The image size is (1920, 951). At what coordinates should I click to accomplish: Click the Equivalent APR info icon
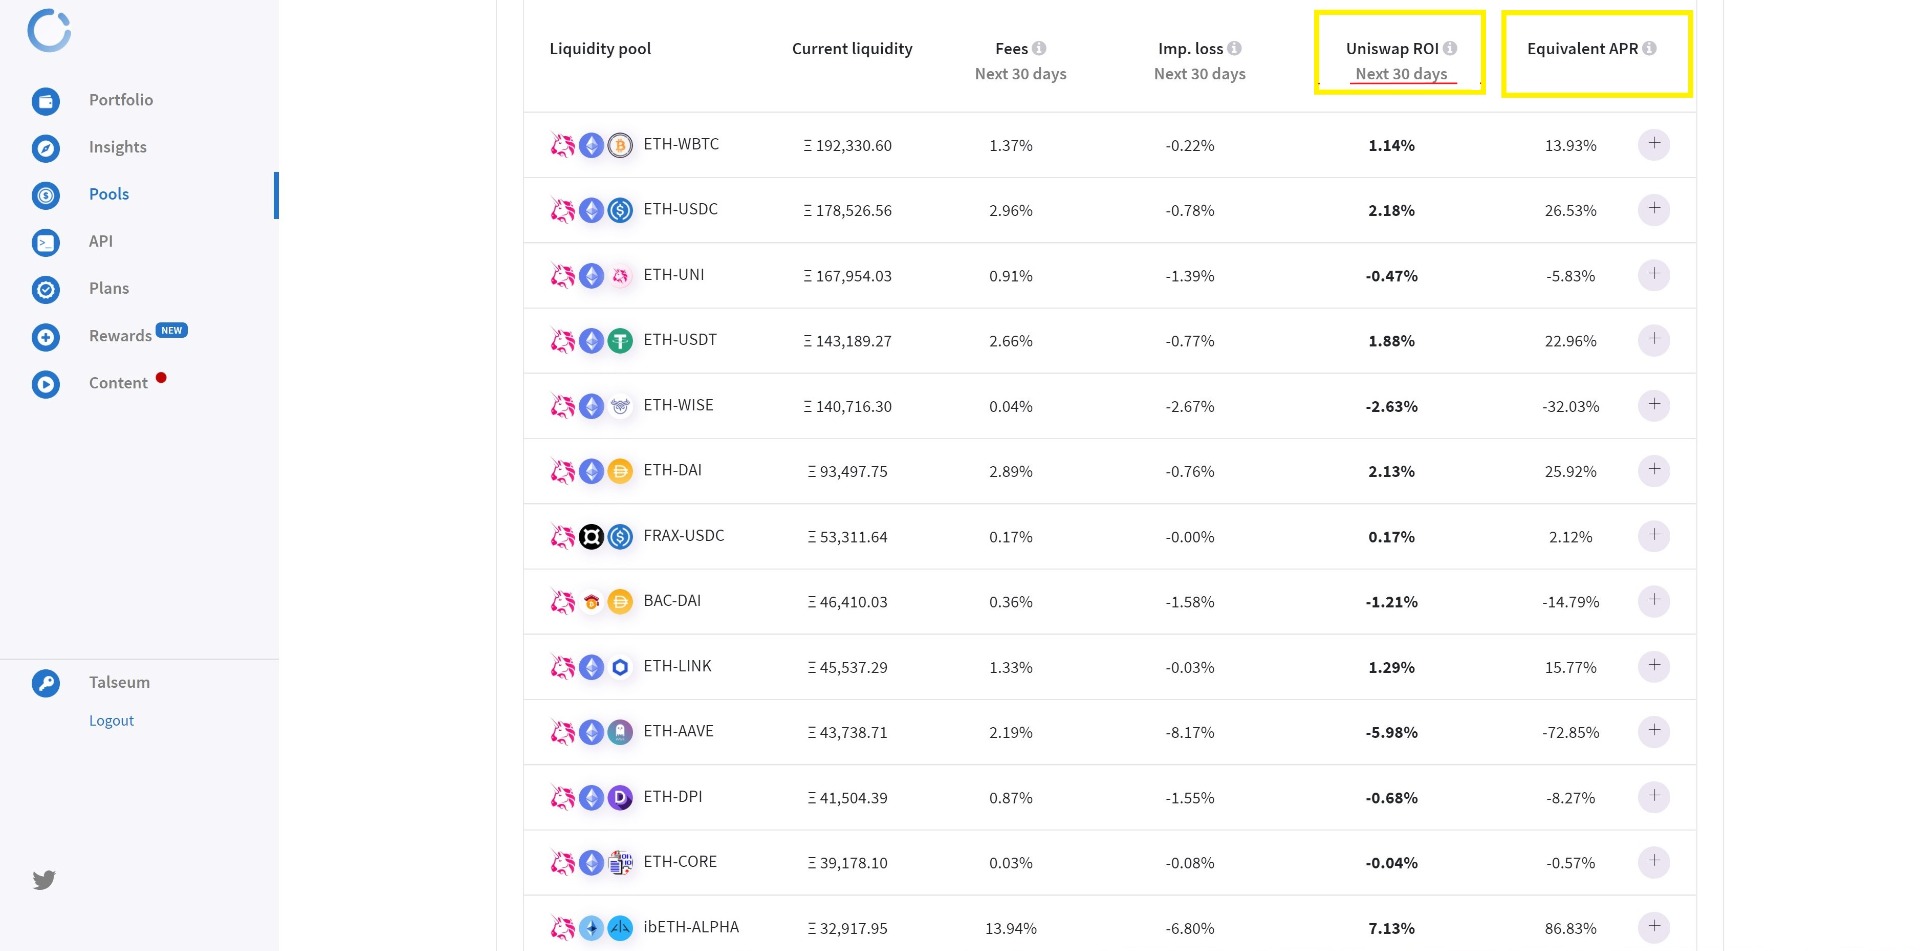(x=1649, y=48)
